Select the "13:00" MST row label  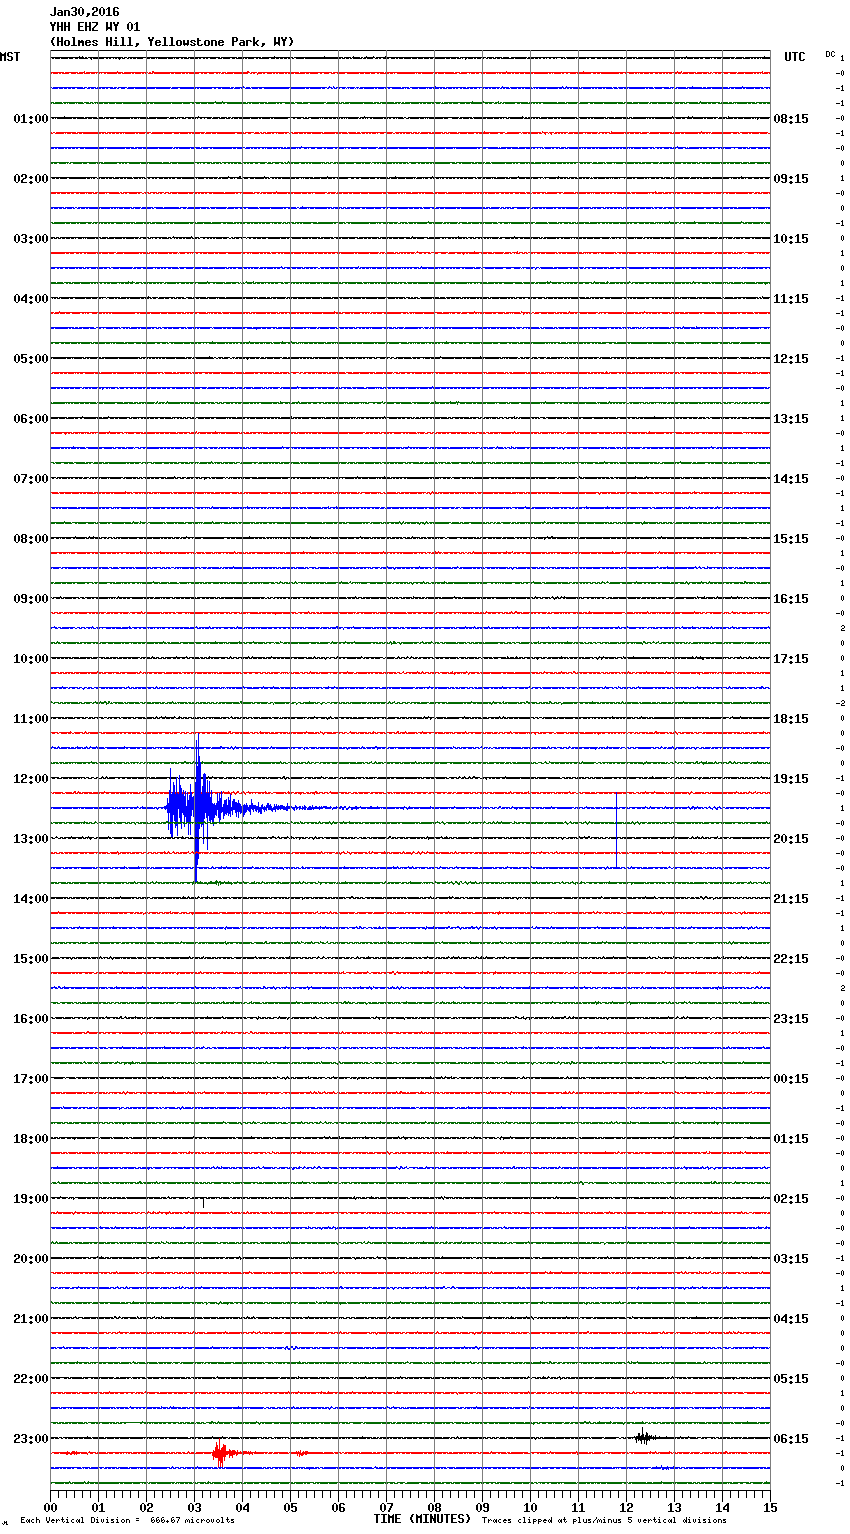30,839
